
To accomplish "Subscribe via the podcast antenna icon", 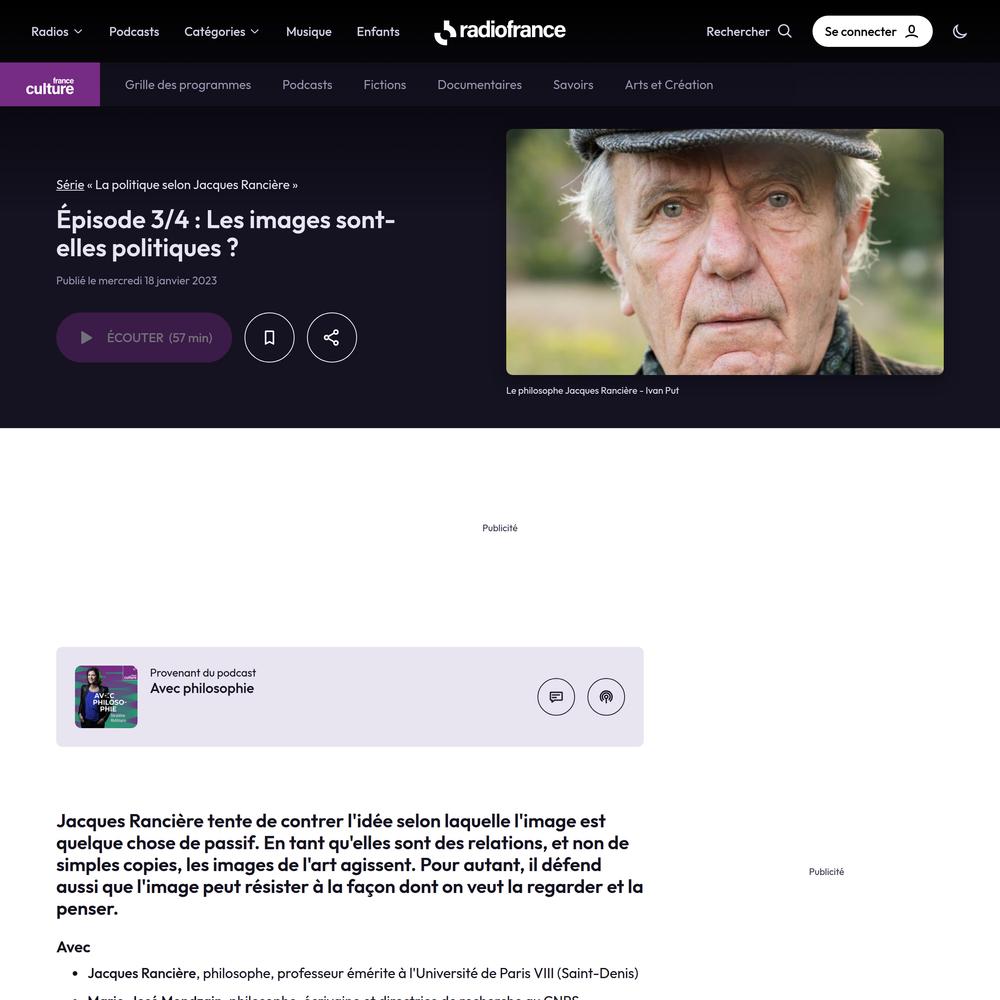I will click(x=606, y=696).
